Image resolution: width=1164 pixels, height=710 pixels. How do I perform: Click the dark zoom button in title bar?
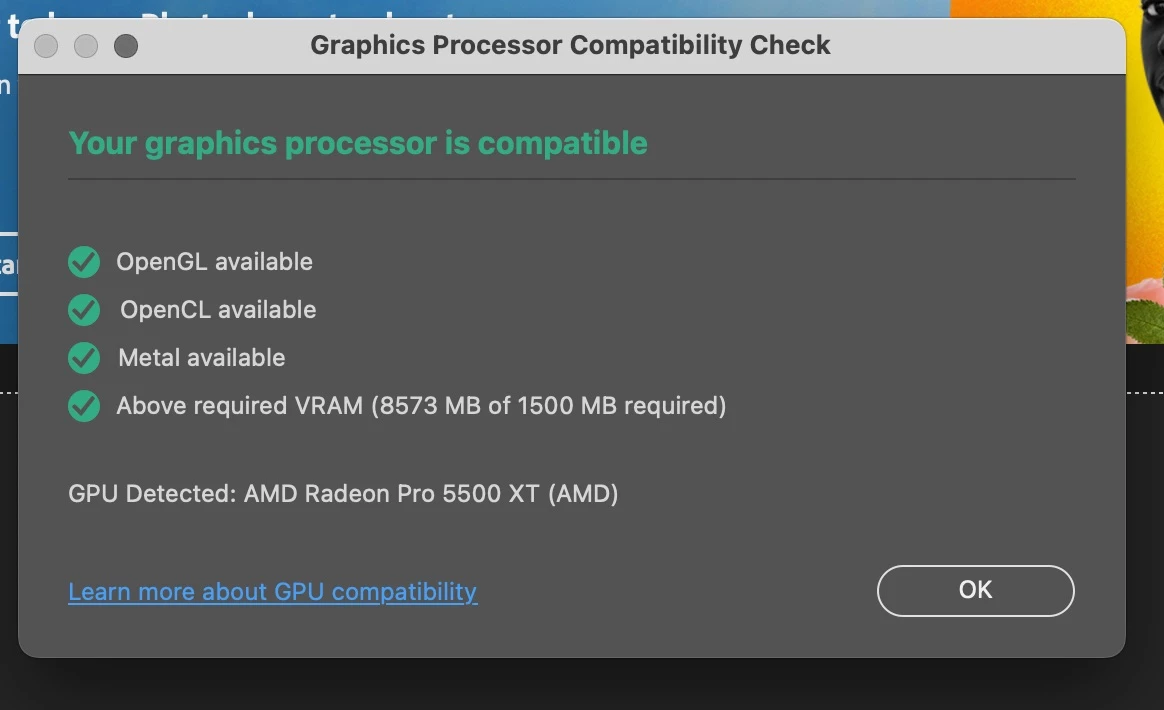click(126, 46)
